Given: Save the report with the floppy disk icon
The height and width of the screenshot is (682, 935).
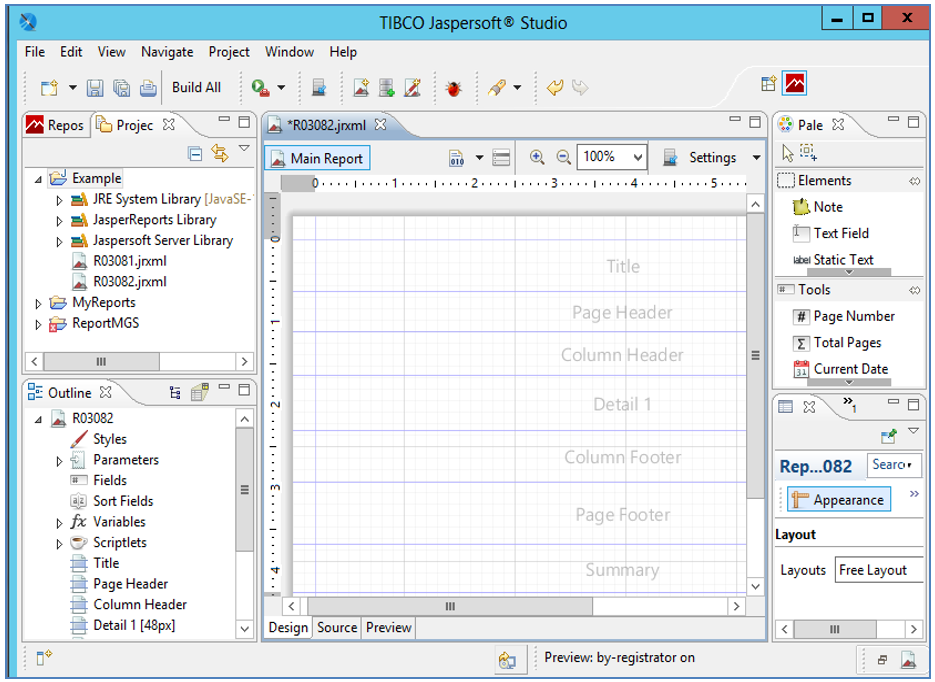Looking at the screenshot, I should pos(95,88).
